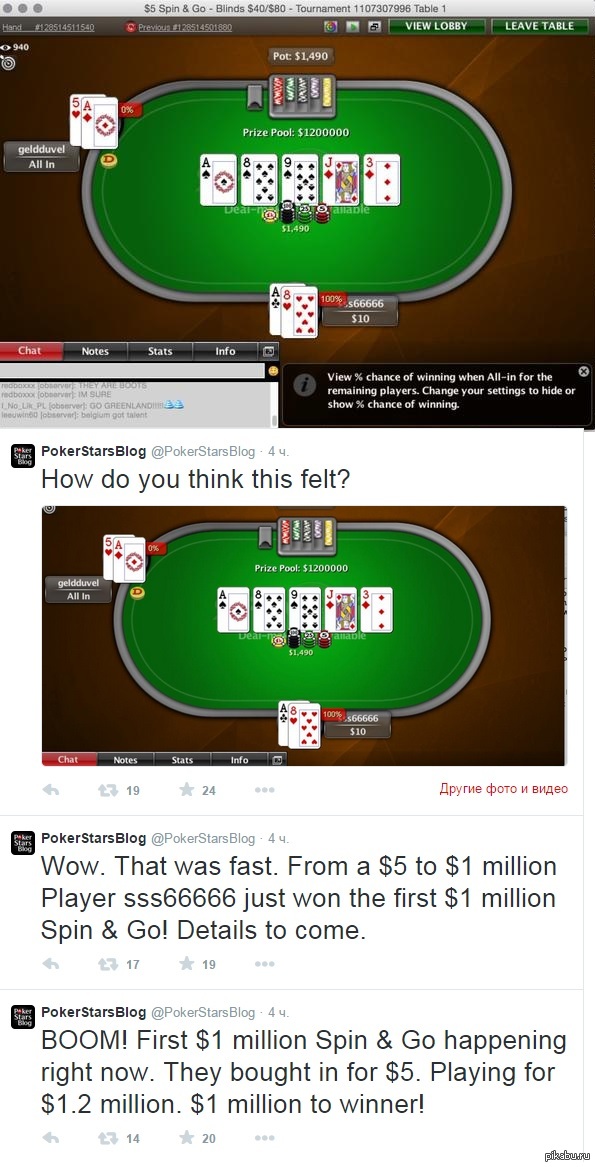Retweet the 'Wow. That was fast' tweet
Image resolution: width=595 pixels, height=1167 pixels.
coord(108,964)
